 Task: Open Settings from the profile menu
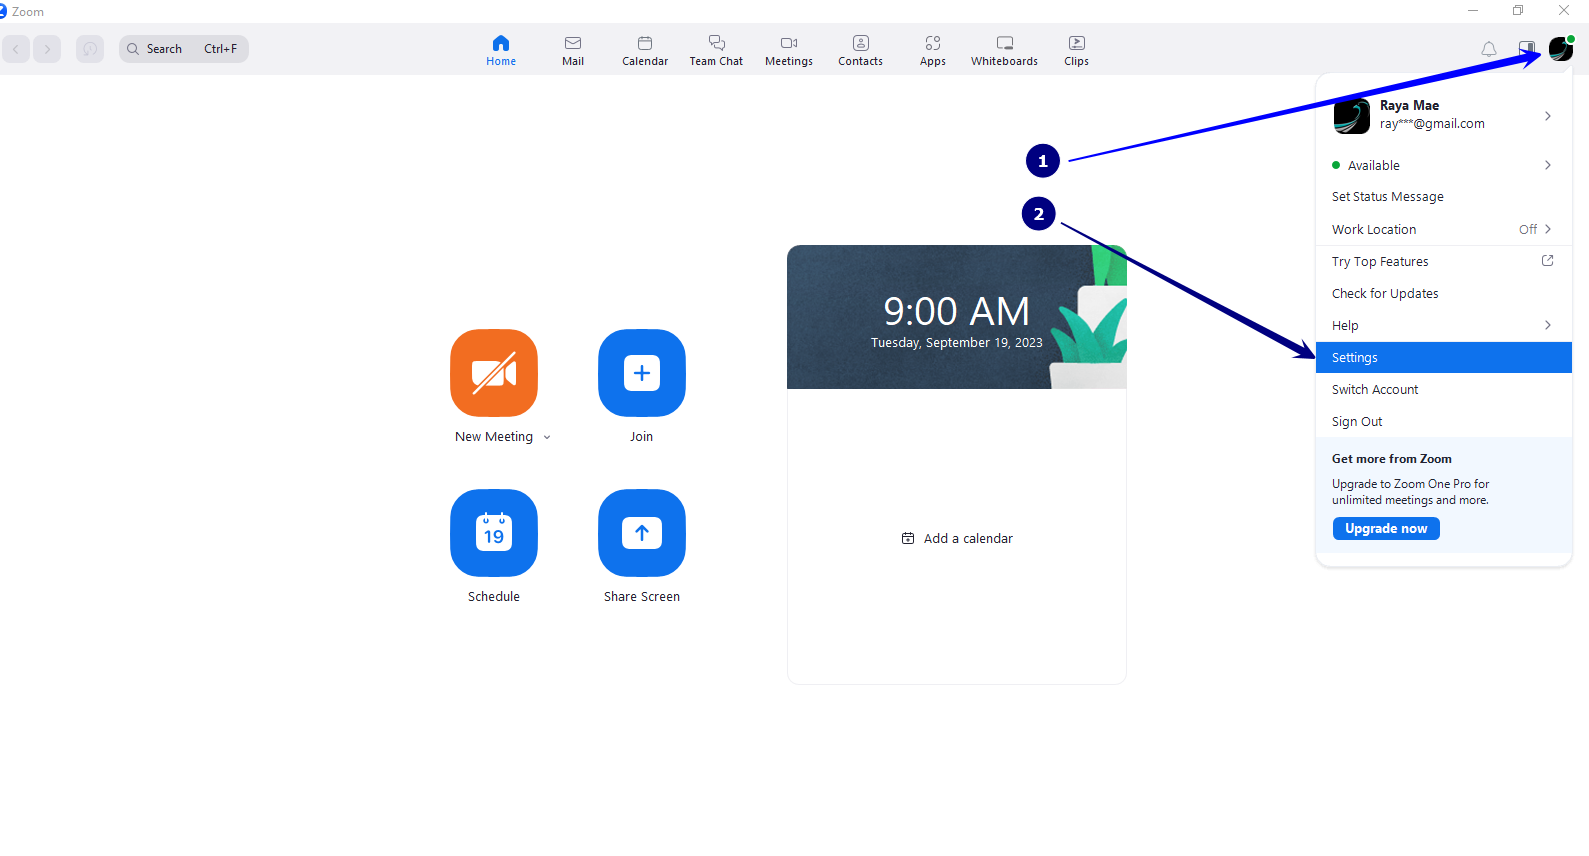1444,357
